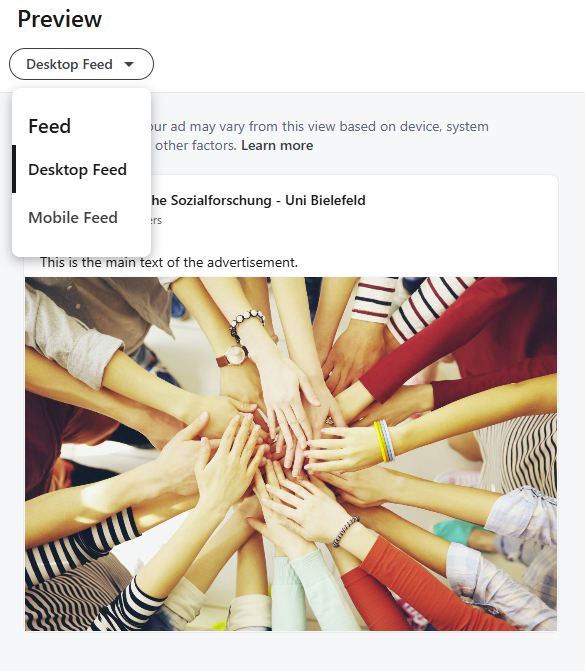
Task: Click the caret arrow beside Desktop Feed
Action: tap(129, 65)
